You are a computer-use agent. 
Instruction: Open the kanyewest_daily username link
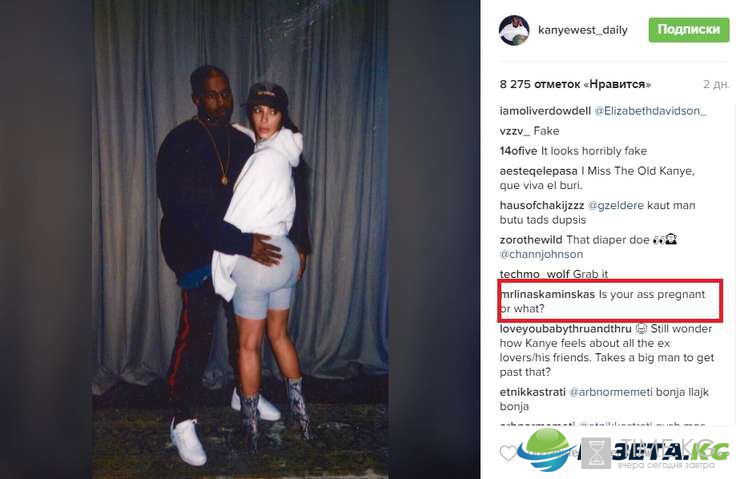click(583, 30)
